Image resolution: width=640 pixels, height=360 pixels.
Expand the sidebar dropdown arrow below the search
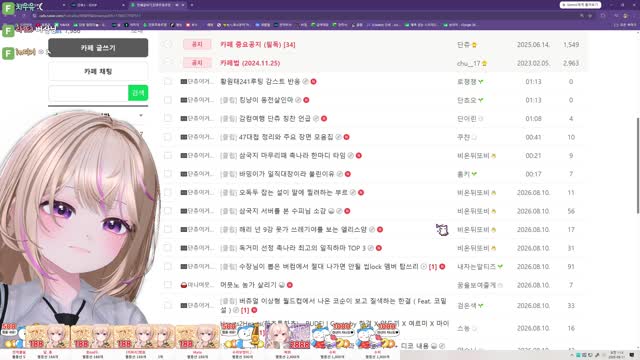click(x=141, y=116)
